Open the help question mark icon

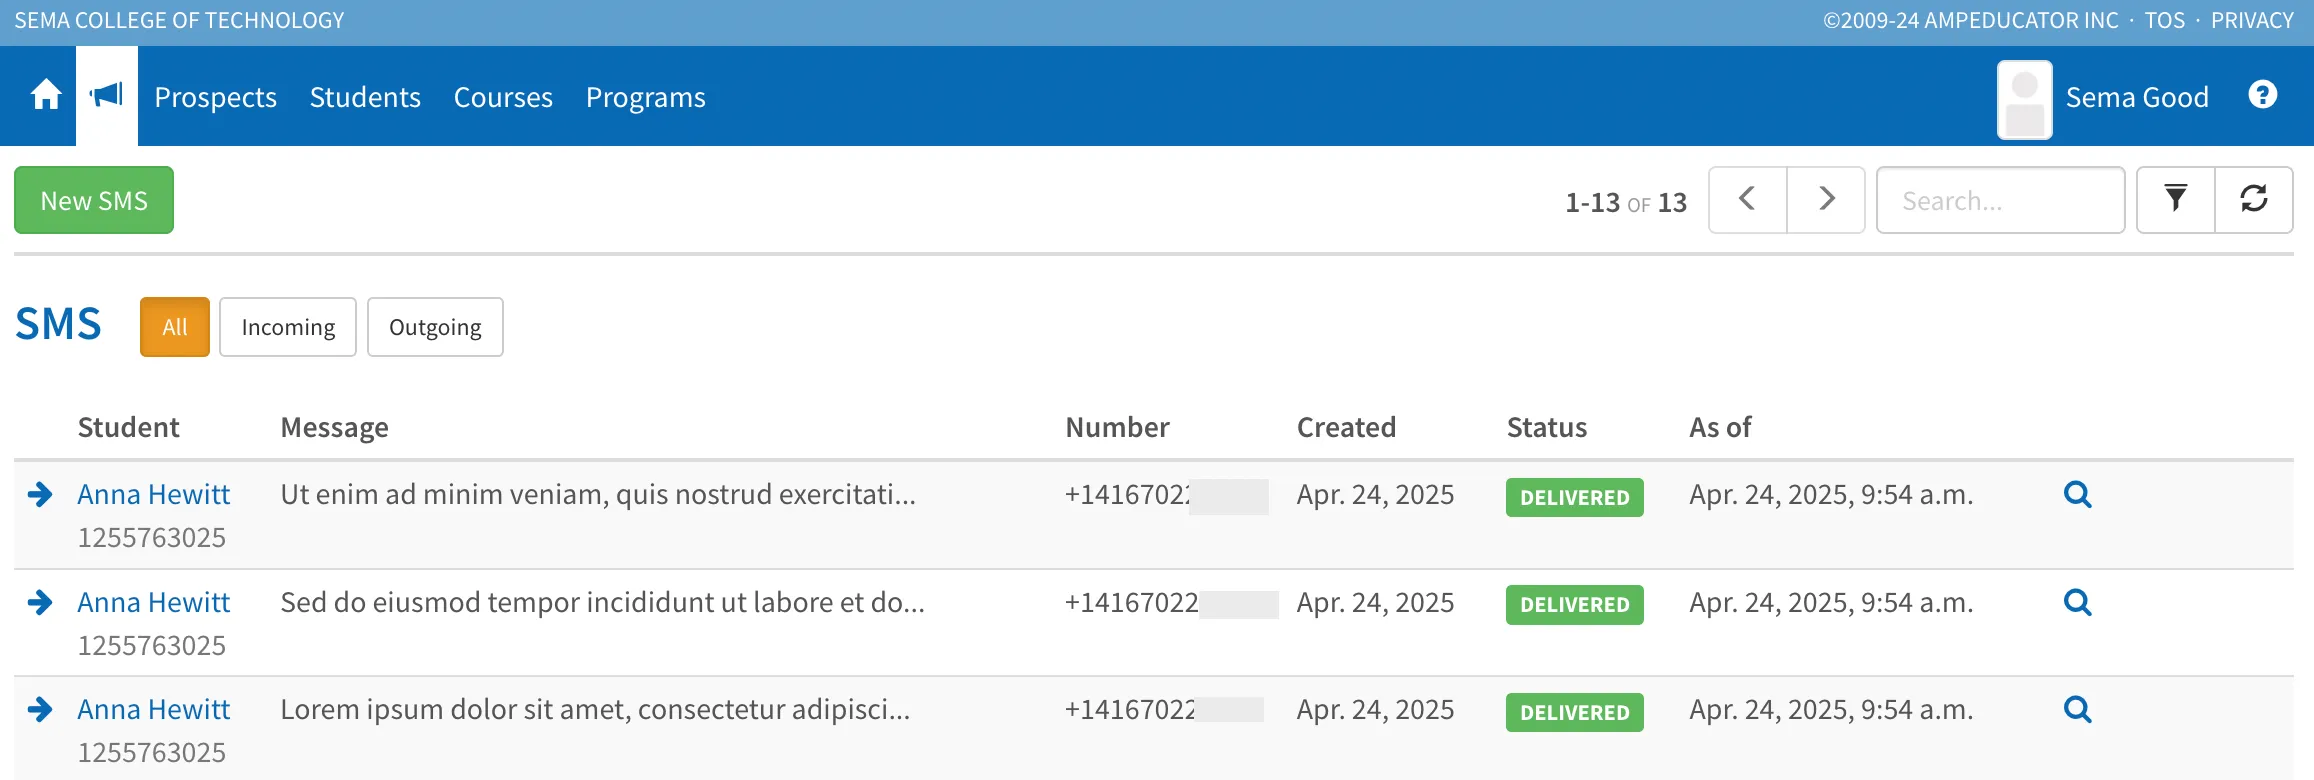click(2262, 95)
